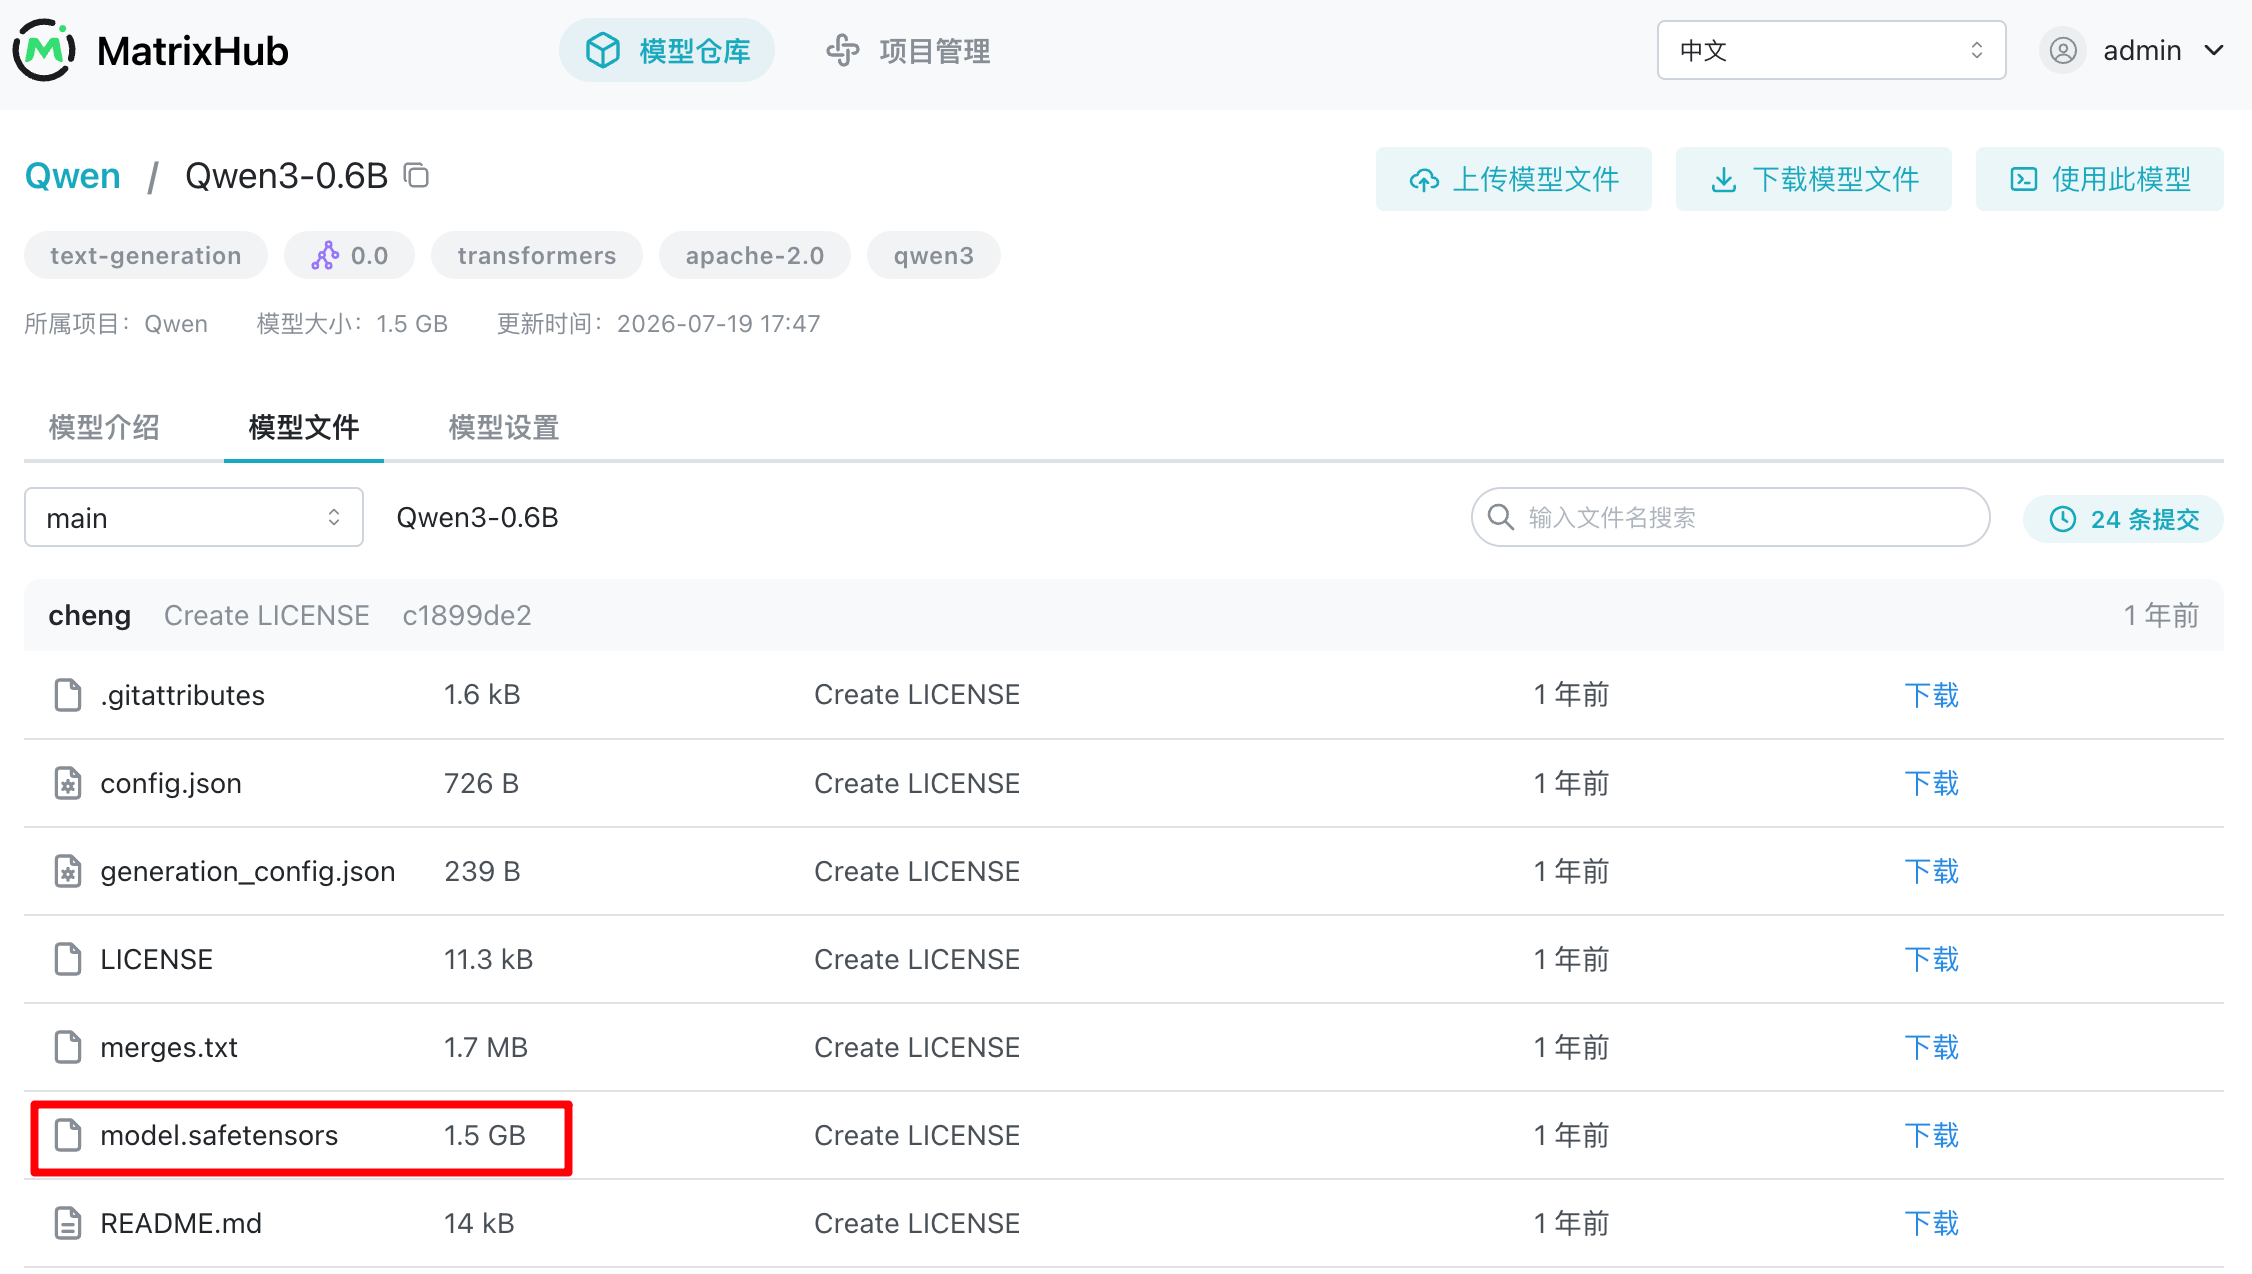This screenshot has height=1274, width=2252.
Task: Open the README.md file name
Action: [x=181, y=1223]
